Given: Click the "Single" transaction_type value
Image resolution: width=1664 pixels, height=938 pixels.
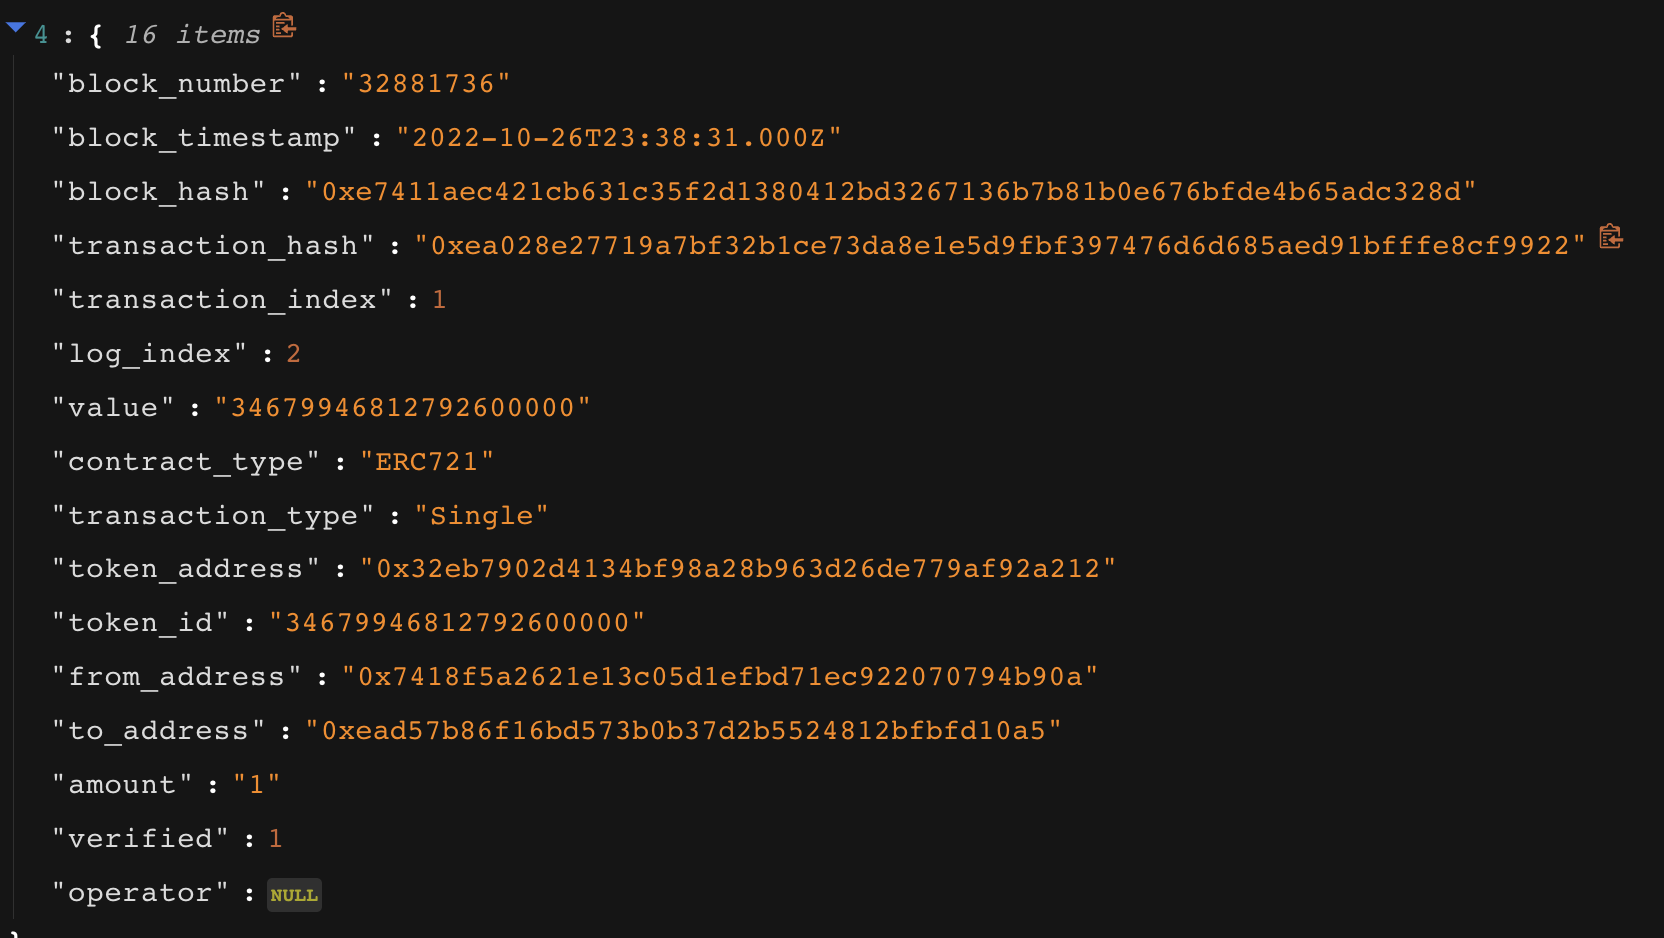Looking at the screenshot, I should (x=481, y=516).
